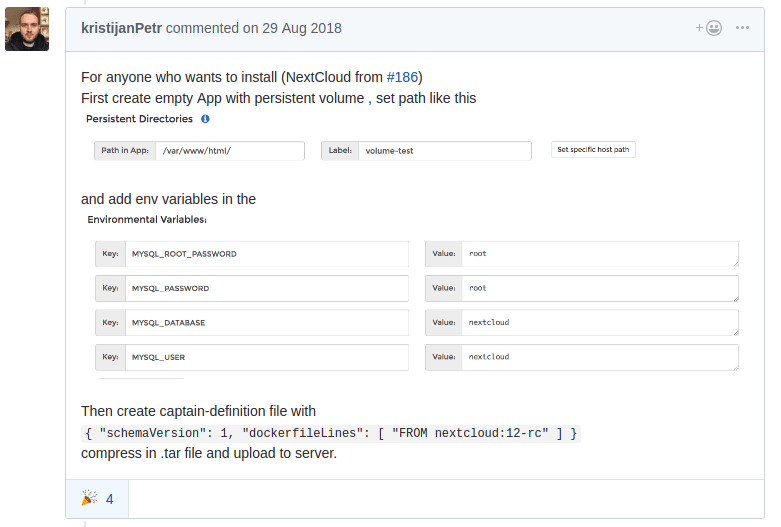
Task: Open kristijanPetr's profile avatar
Action: coord(28,29)
